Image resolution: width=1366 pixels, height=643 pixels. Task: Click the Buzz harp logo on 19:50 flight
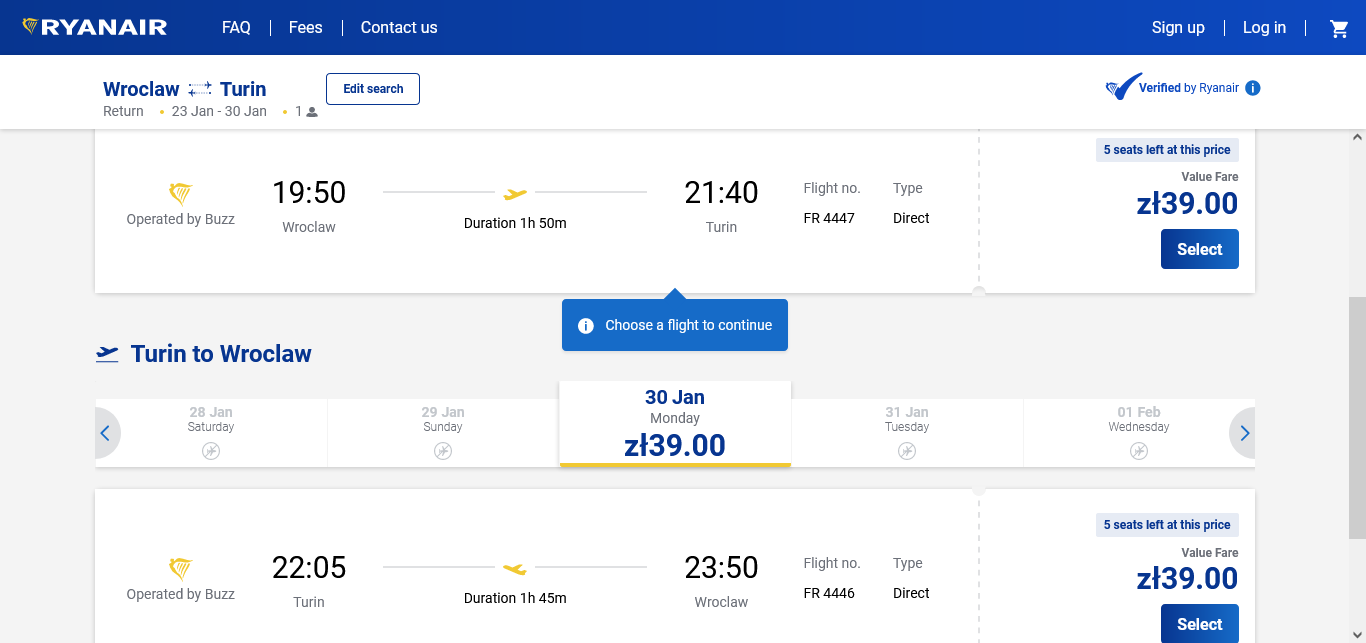180,194
